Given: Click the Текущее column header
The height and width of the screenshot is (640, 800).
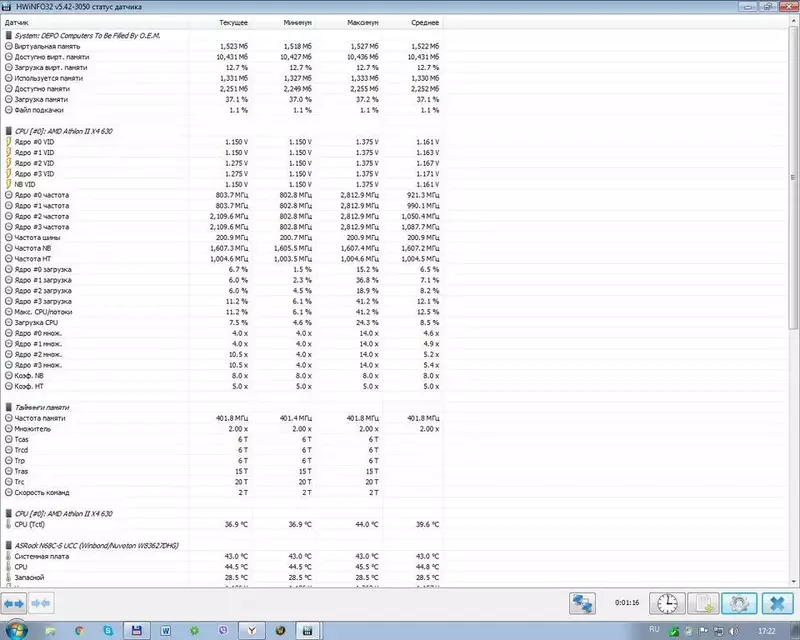Looking at the screenshot, I should [x=220, y=22].
